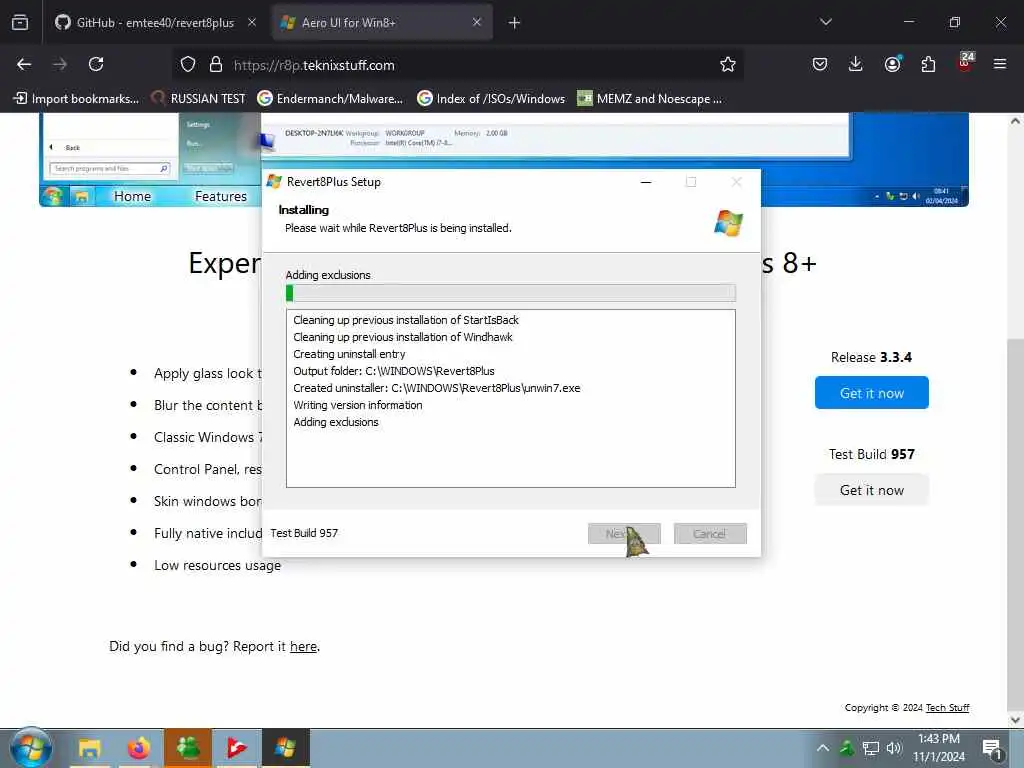Viewport: 1024px width, 768px height.
Task: Go back to previous page
Action: click(24, 64)
